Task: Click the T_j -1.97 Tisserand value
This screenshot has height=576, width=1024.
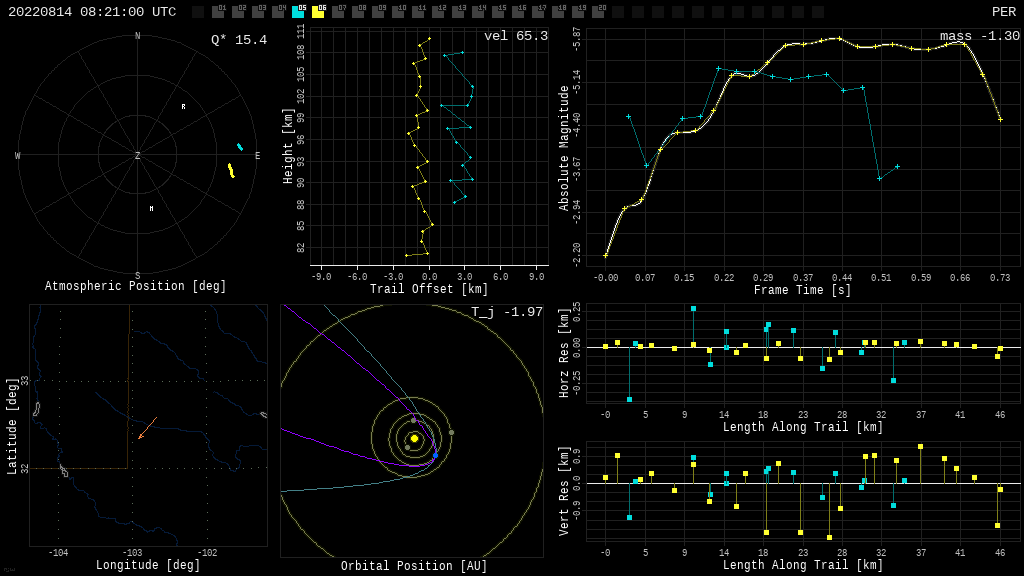Action: [507, 312]
